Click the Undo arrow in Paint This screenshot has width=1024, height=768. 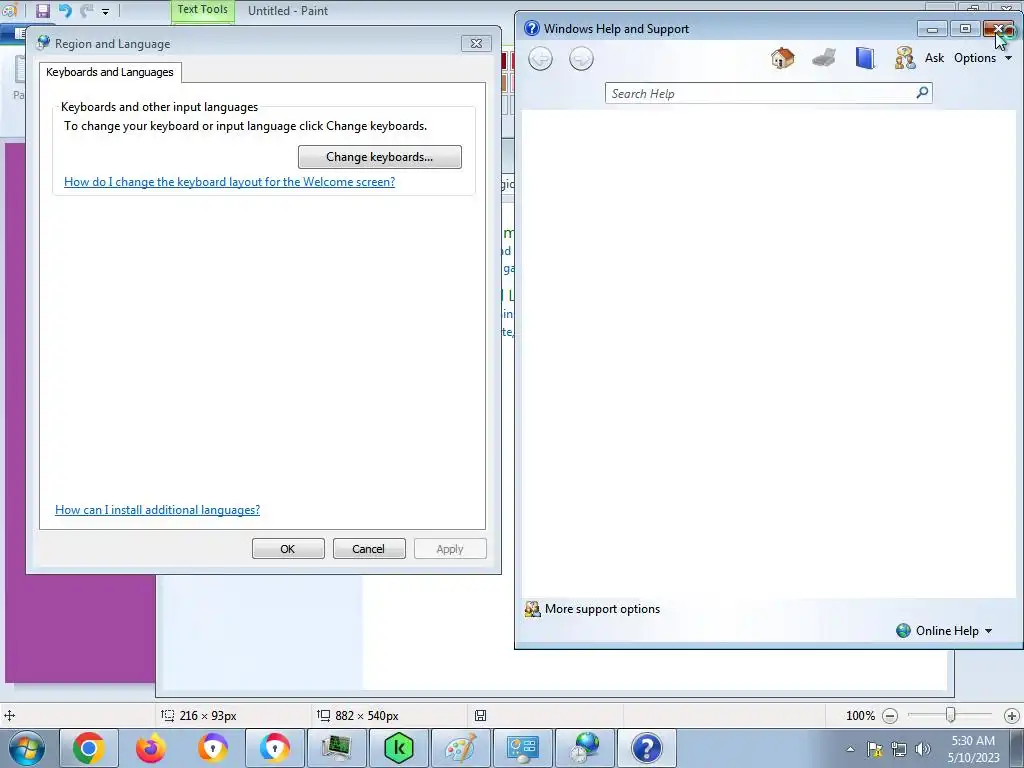click(x=65, y=10)
